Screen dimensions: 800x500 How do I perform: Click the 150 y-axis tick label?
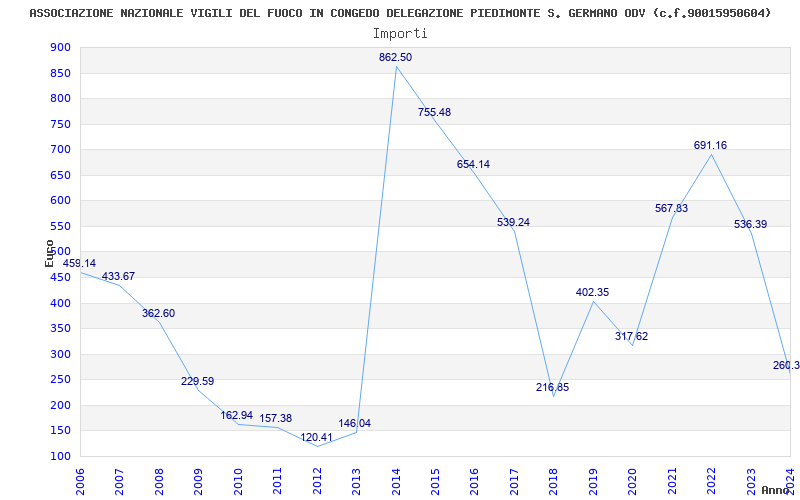coord(60,431)
